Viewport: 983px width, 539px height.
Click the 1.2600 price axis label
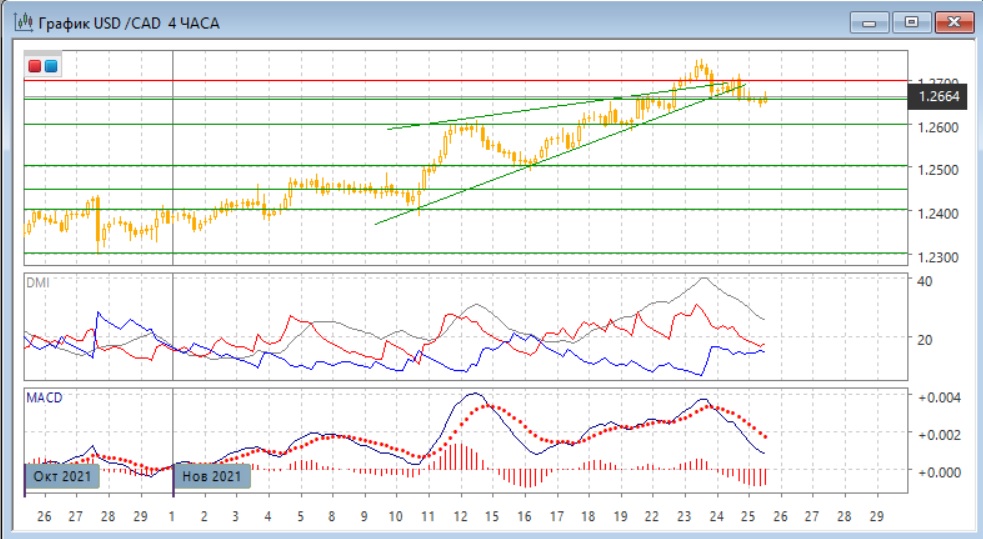click(937, 126)
